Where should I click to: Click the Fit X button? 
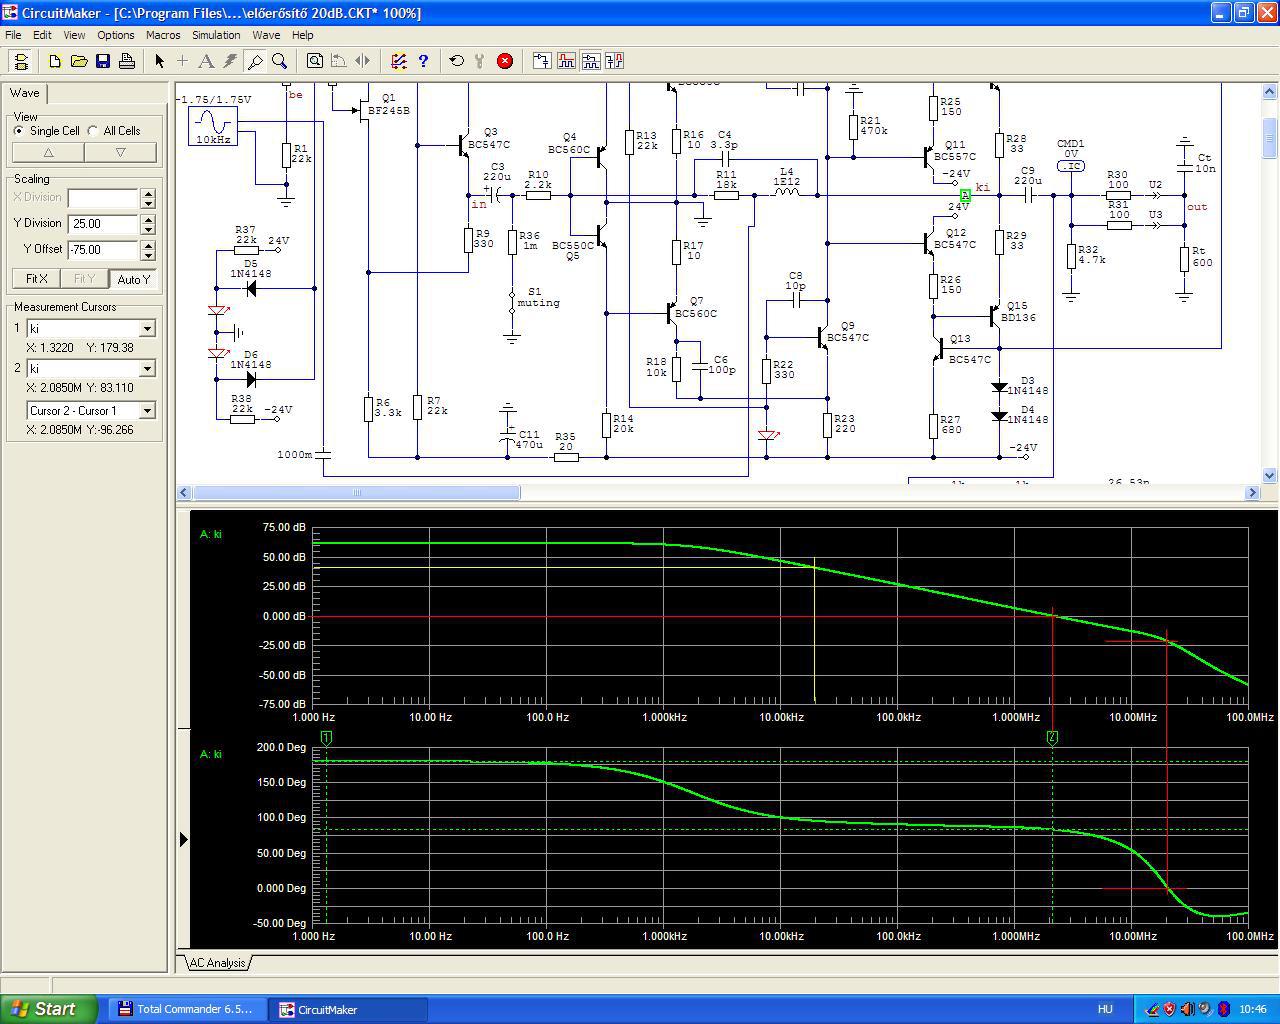click(x=36, y=279)
